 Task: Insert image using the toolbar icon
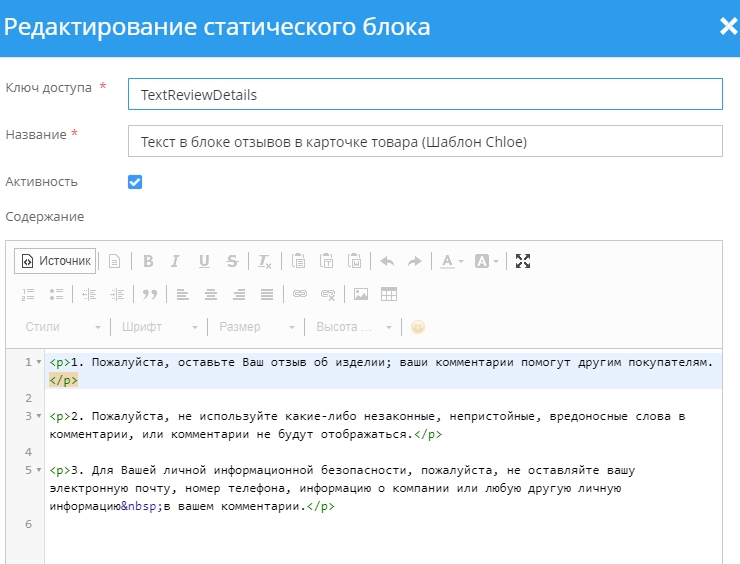tap(361, 294)
